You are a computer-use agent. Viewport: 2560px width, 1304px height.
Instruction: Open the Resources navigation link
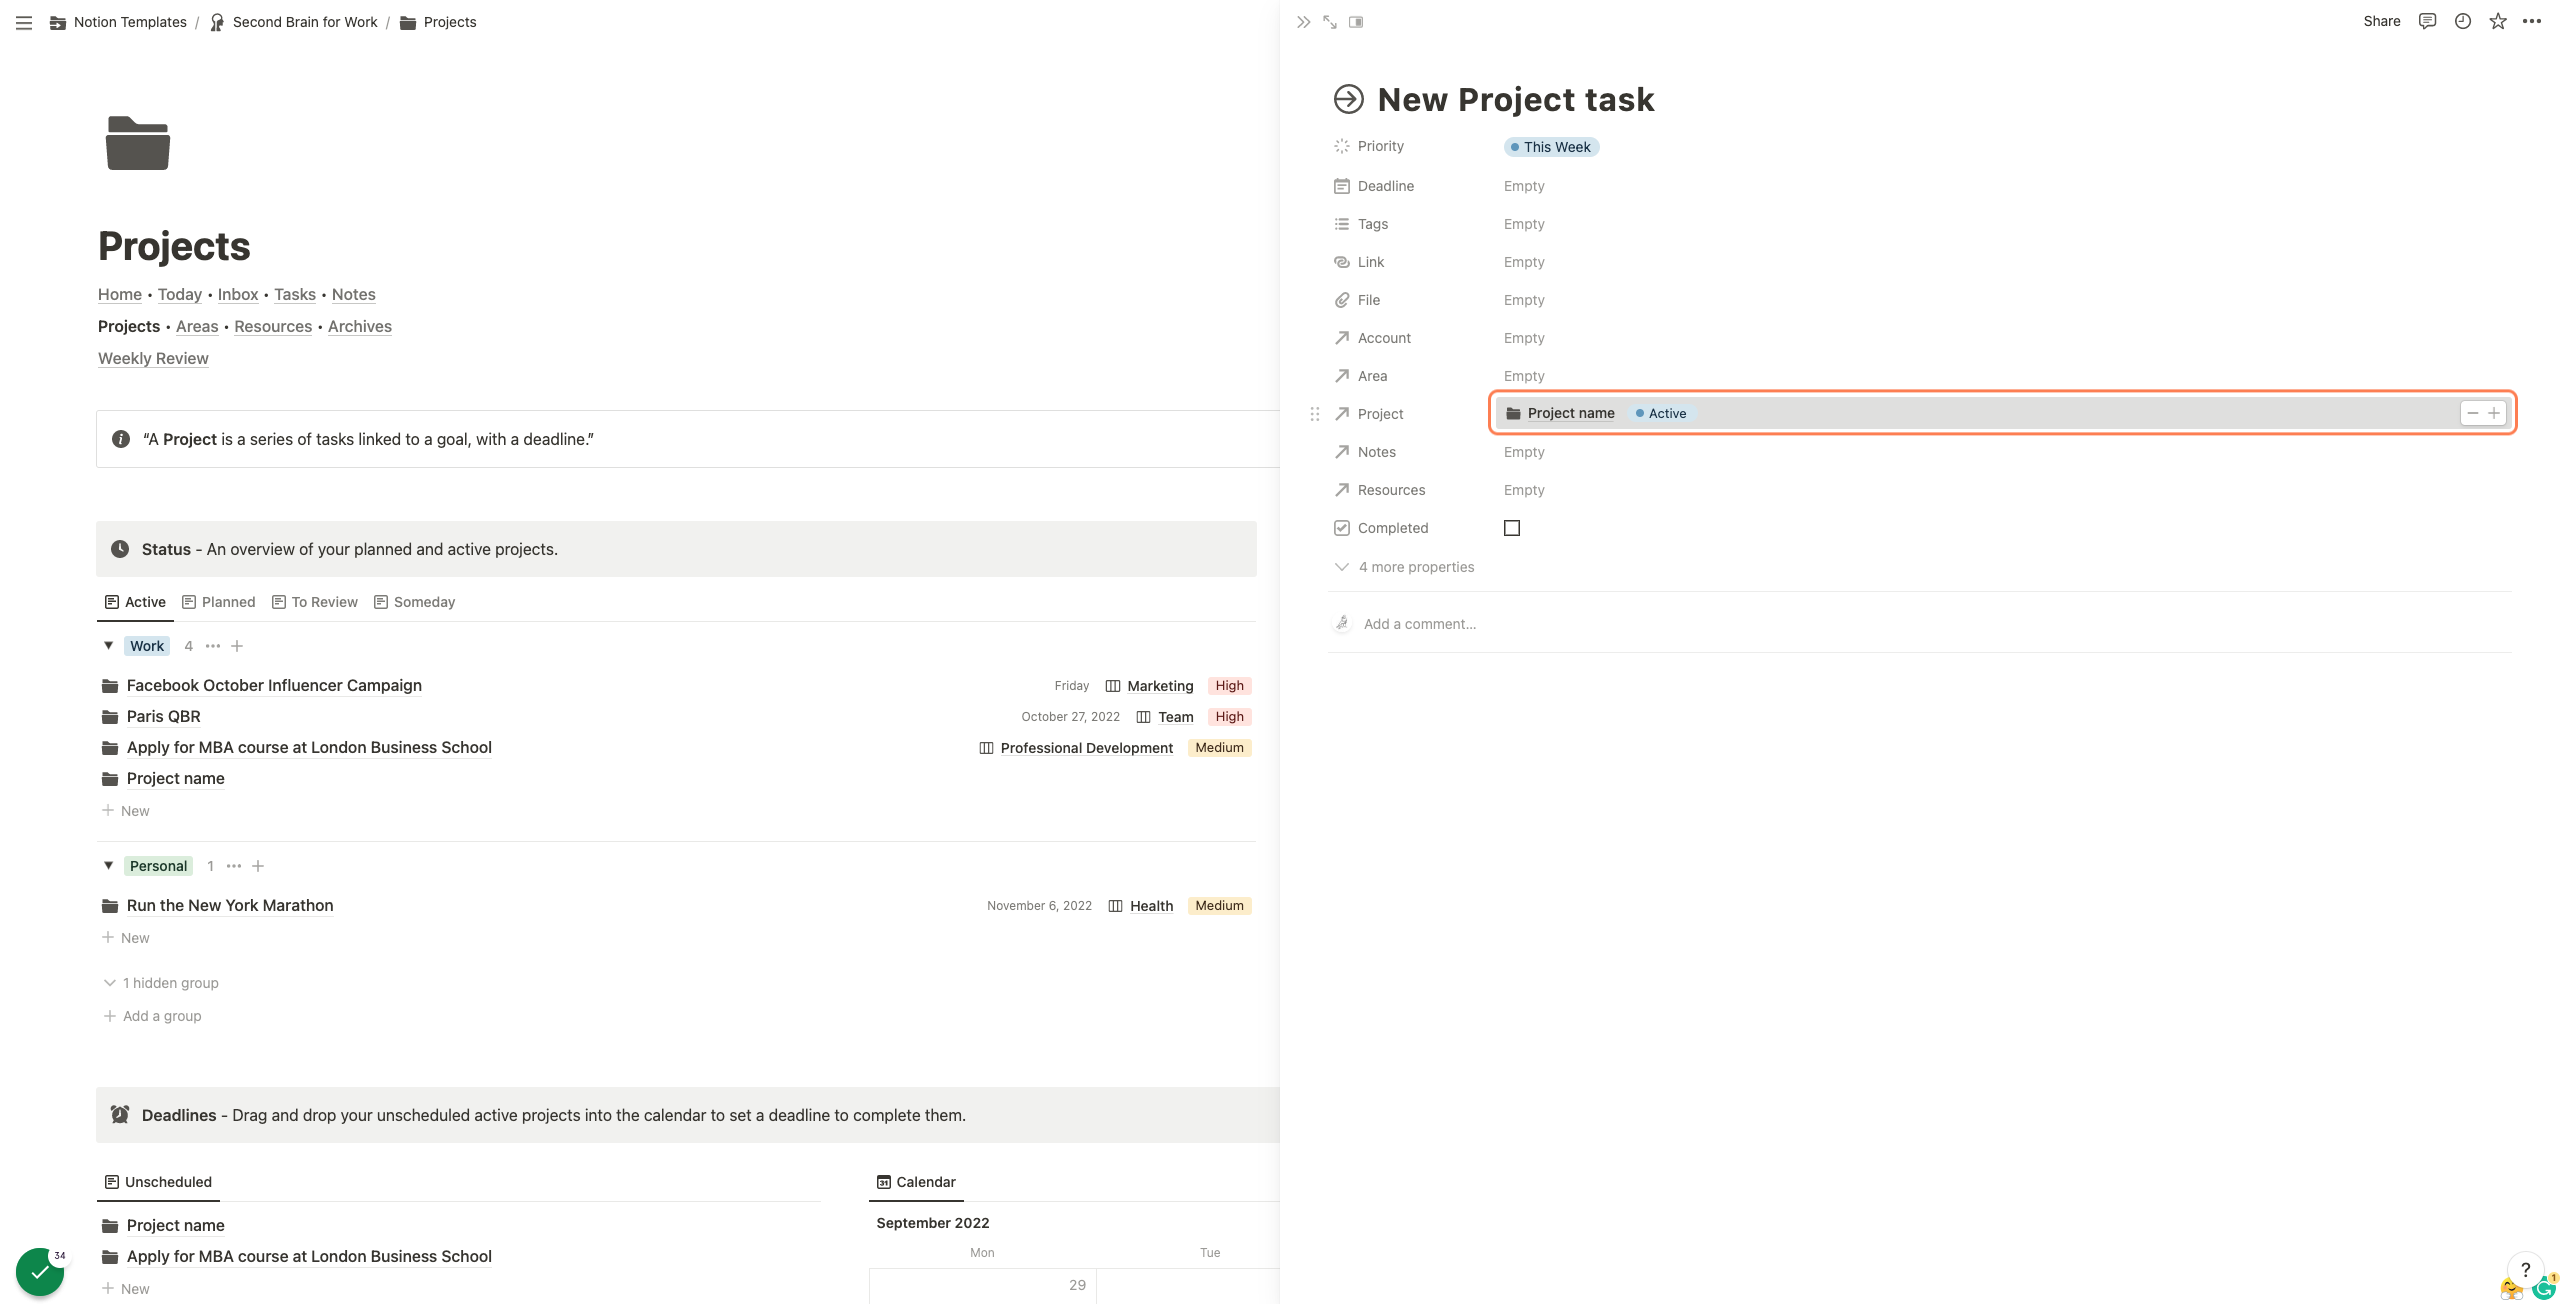point(273,326)
